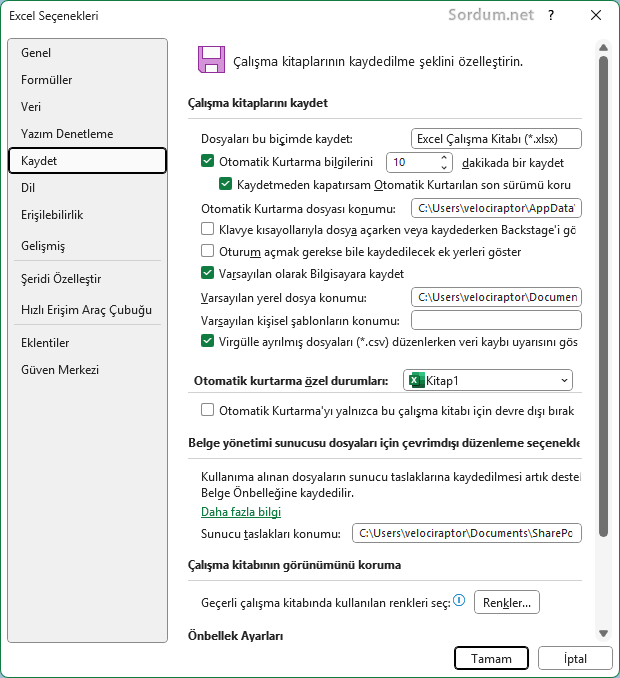This screenshot has width=620, height=678.
Task: Open the Güven Merkezi category
Action: click(x=87, y=370)
